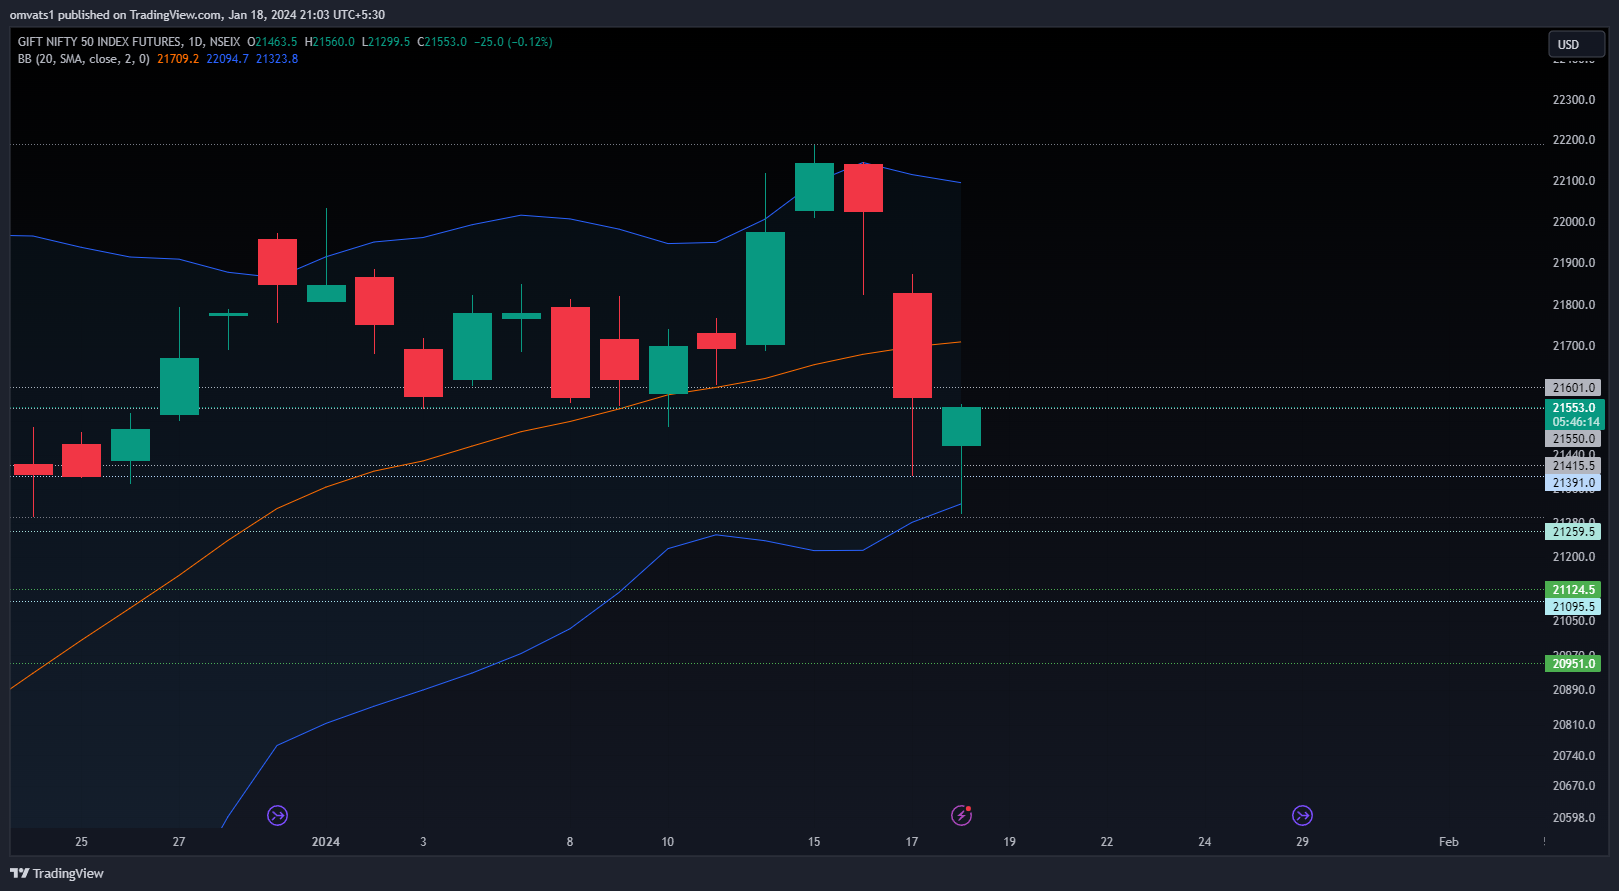1619x891 pixels.
Task: Click the 20598.0 price axis value
Action: tap(1574, 818)
